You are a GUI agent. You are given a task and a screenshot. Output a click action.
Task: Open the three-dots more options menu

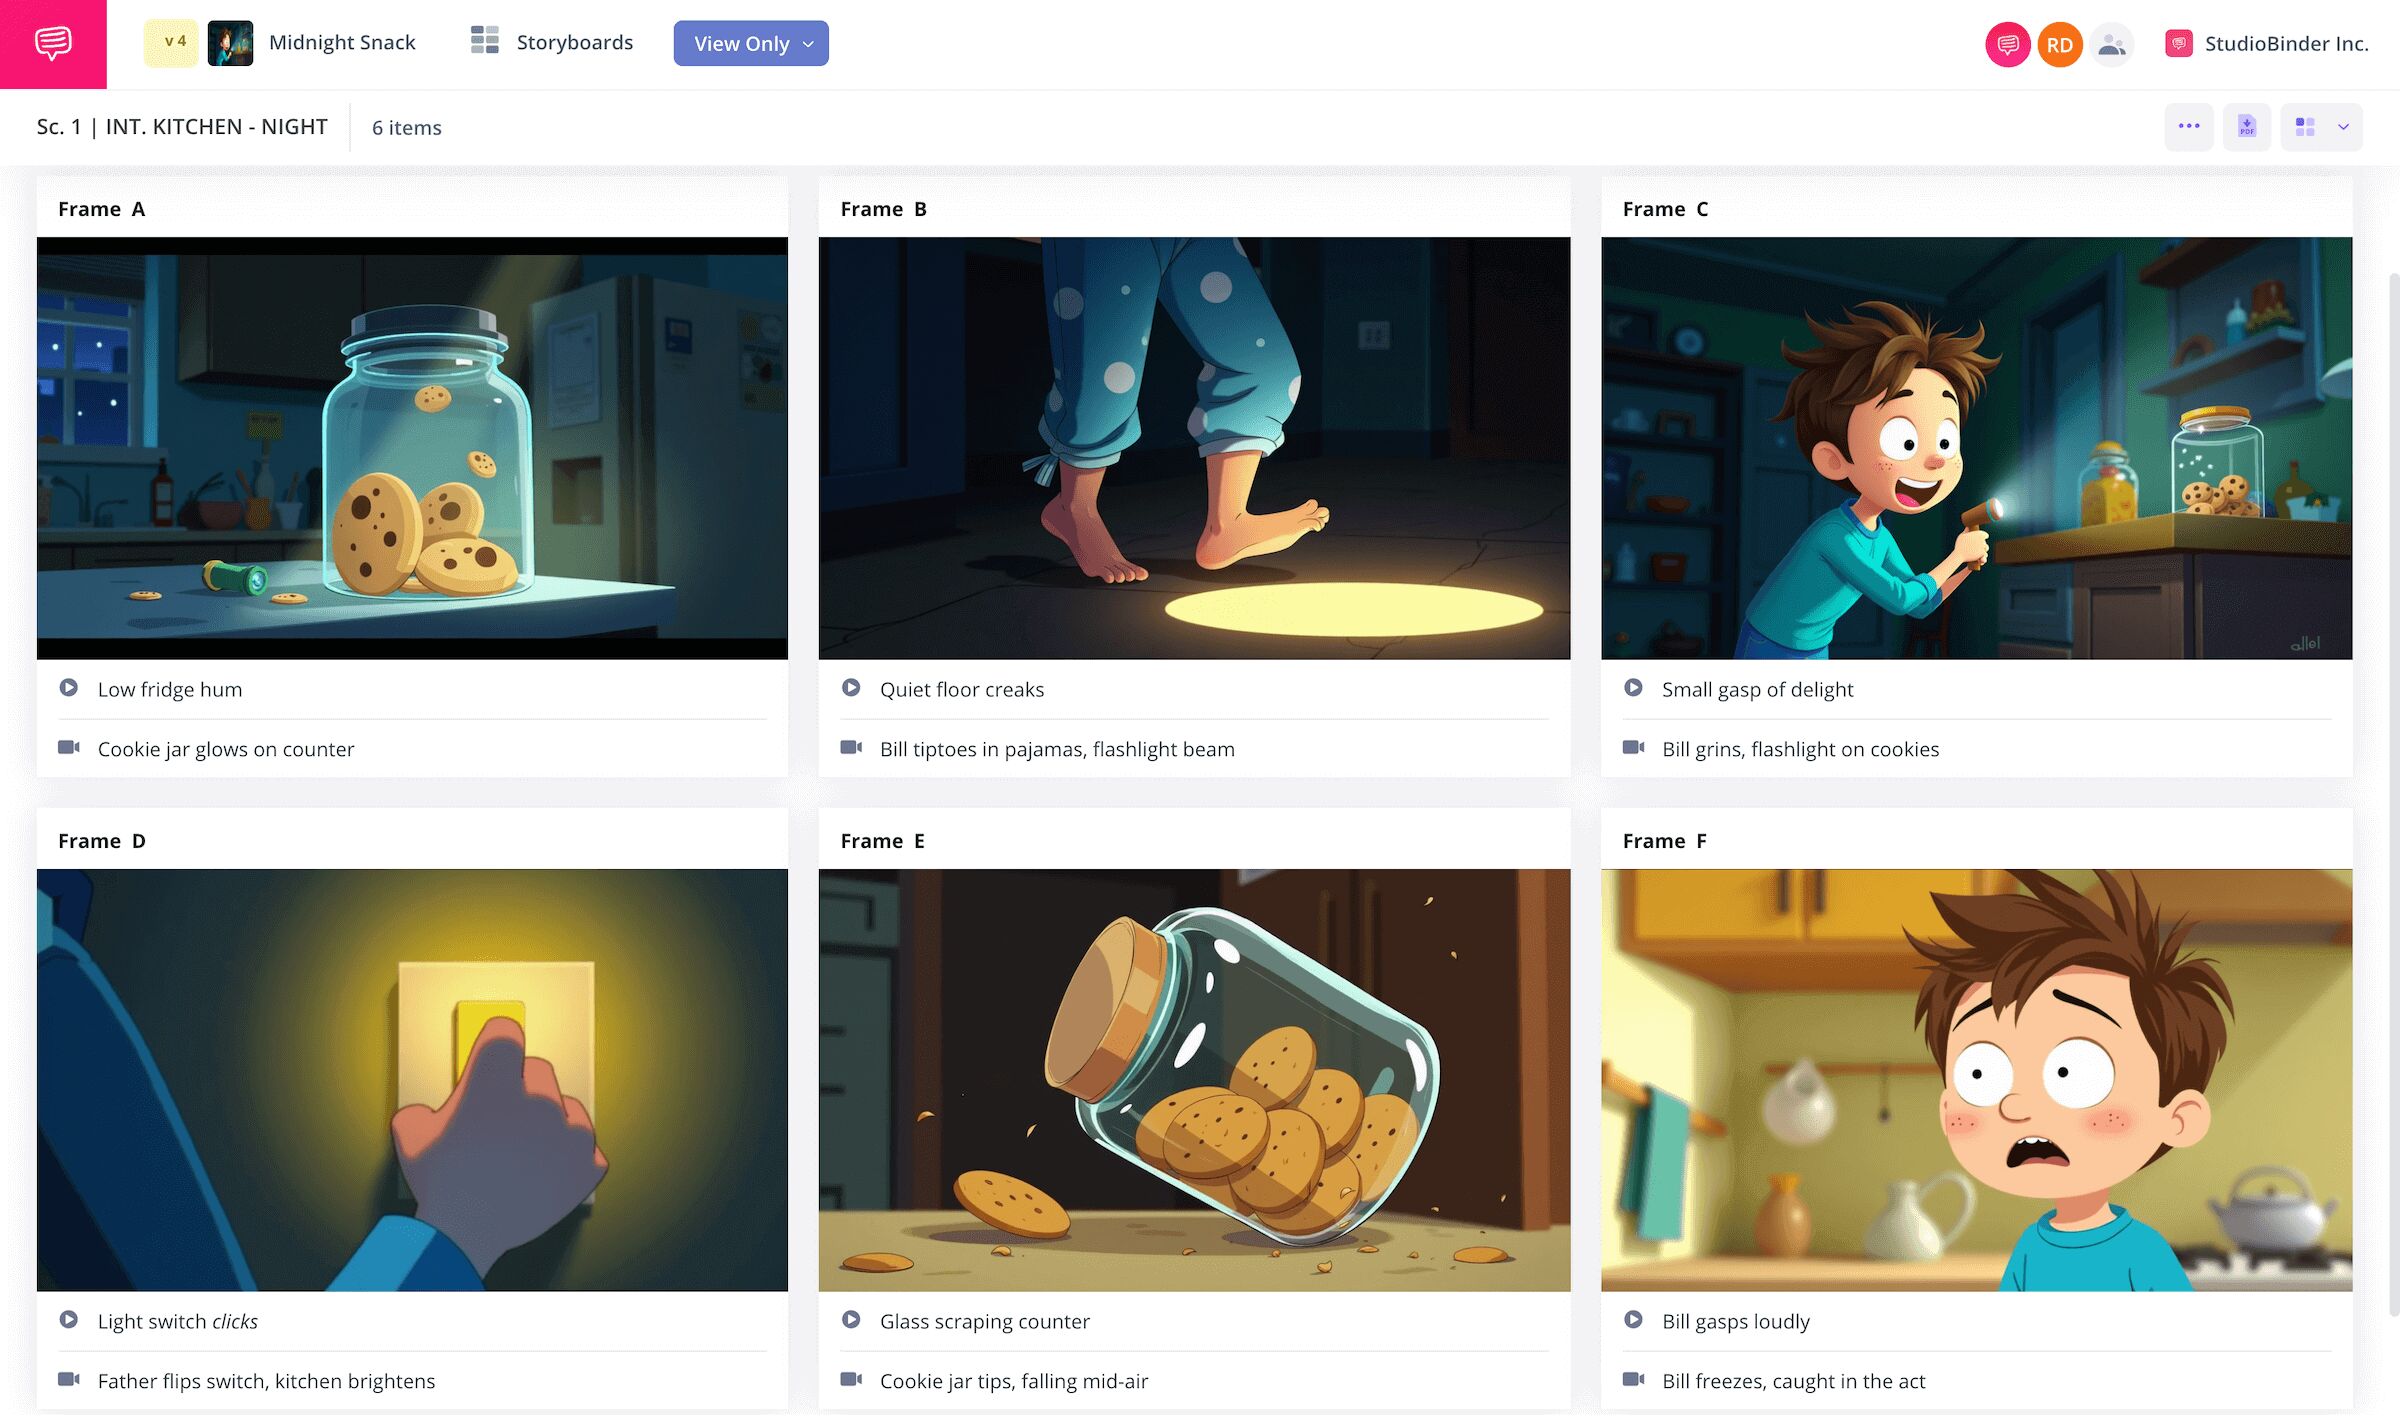[x=2188, y=127]
